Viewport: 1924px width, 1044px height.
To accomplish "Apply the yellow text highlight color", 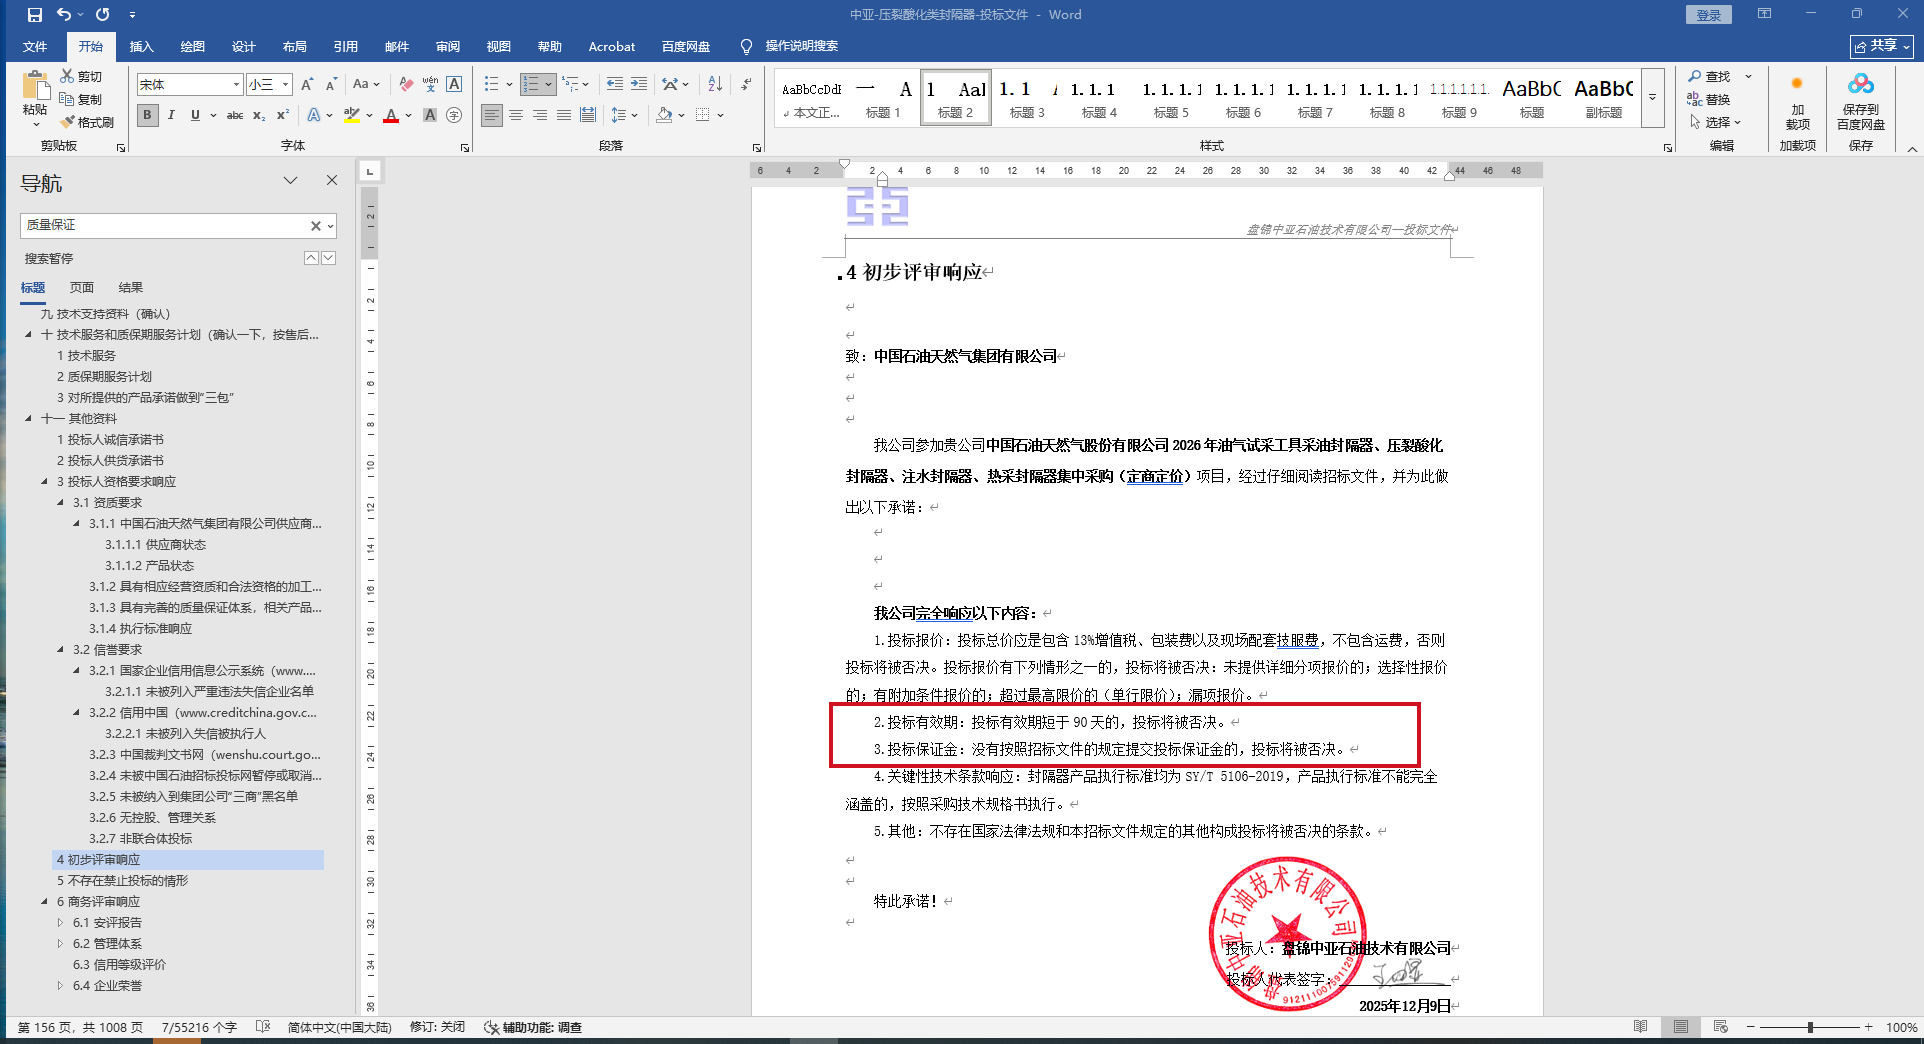I will pyautogui.click(x=351, y=115).
